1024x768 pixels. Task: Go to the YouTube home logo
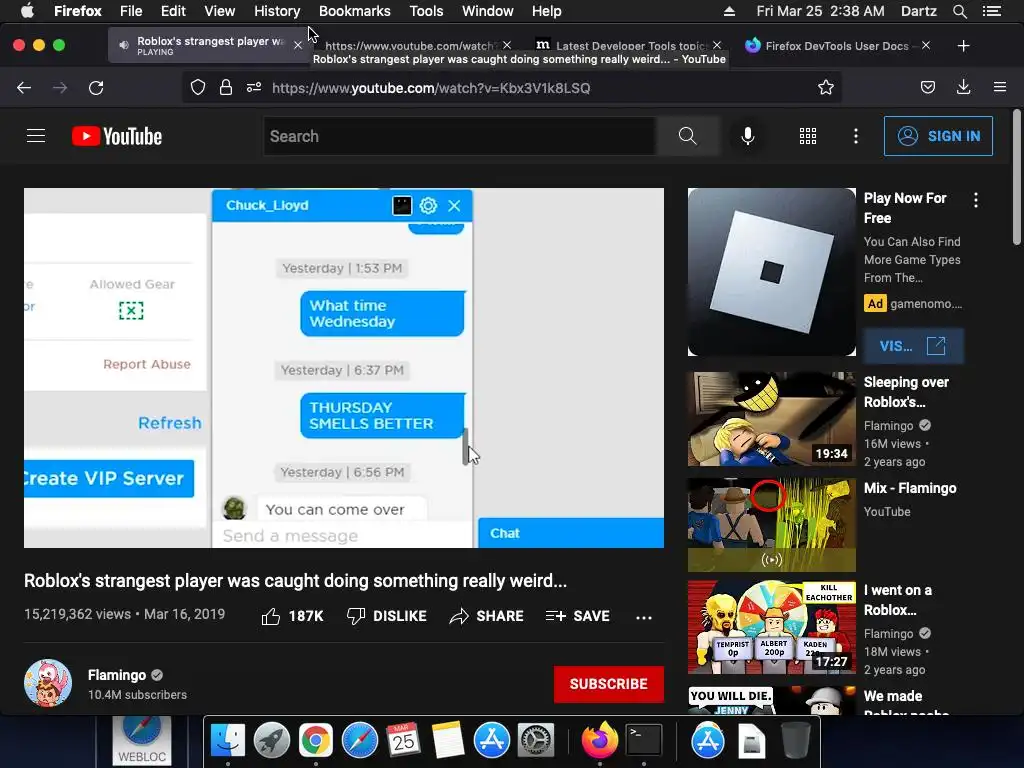pyautogui.click(x=117, y=136)
